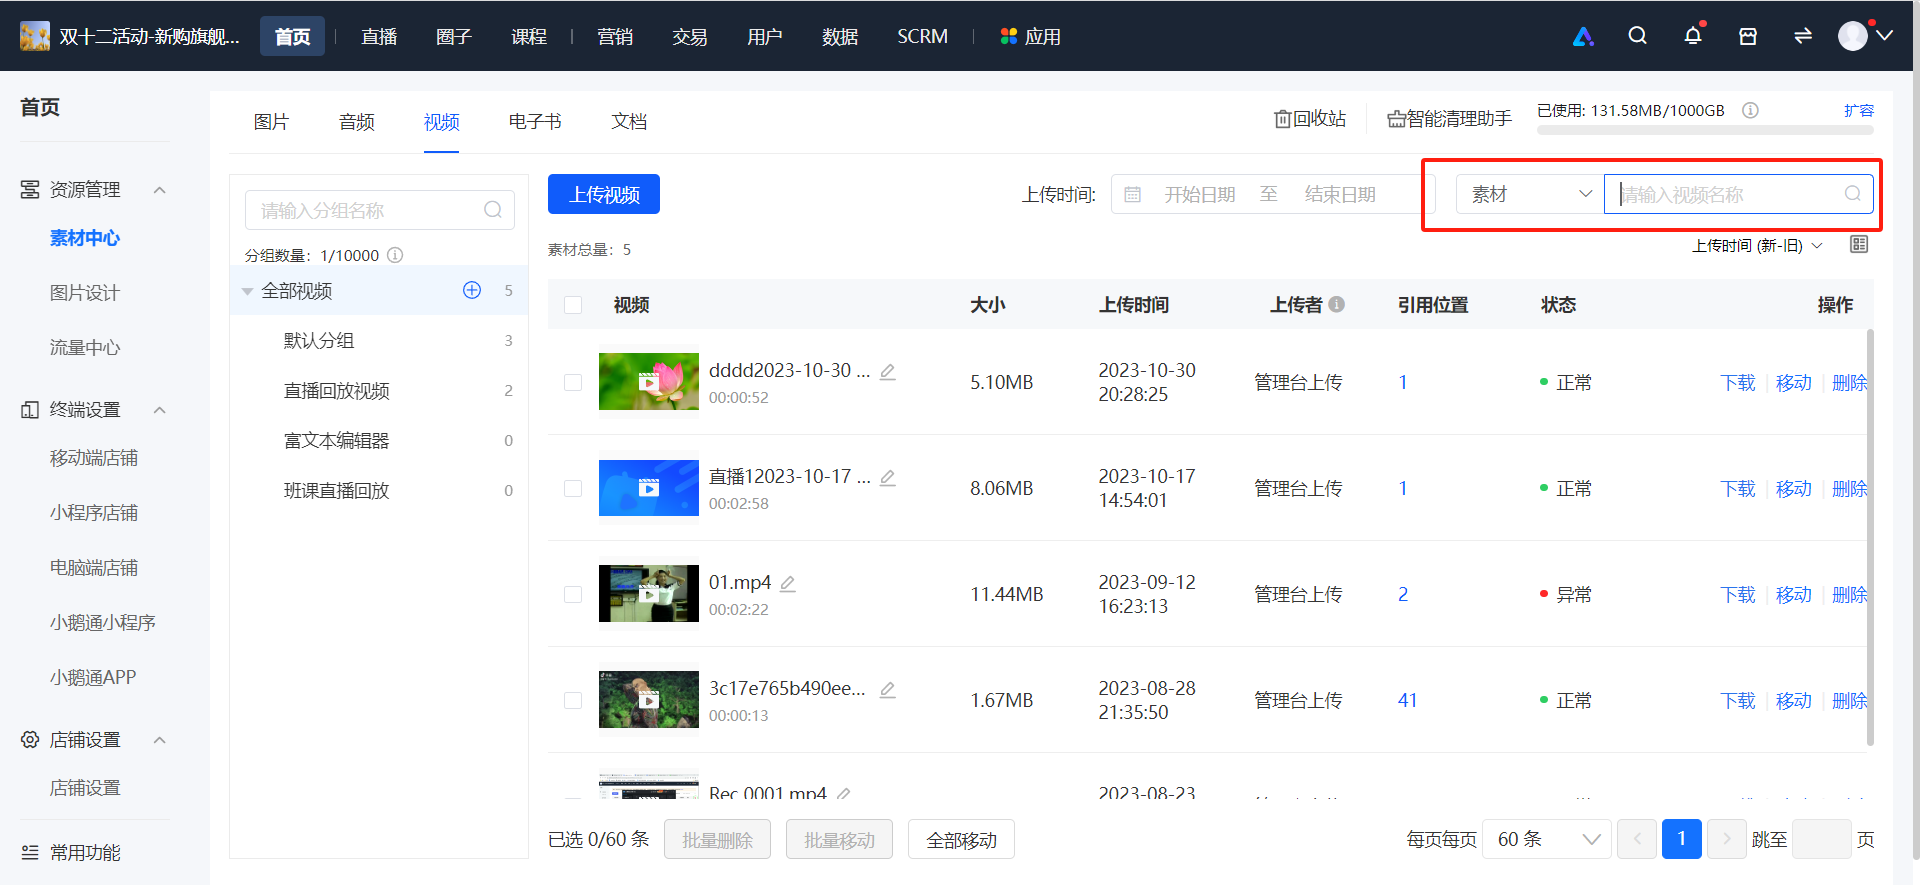Click 上传视频 button
The image size is (1920, 885).
tap(604, 194)
